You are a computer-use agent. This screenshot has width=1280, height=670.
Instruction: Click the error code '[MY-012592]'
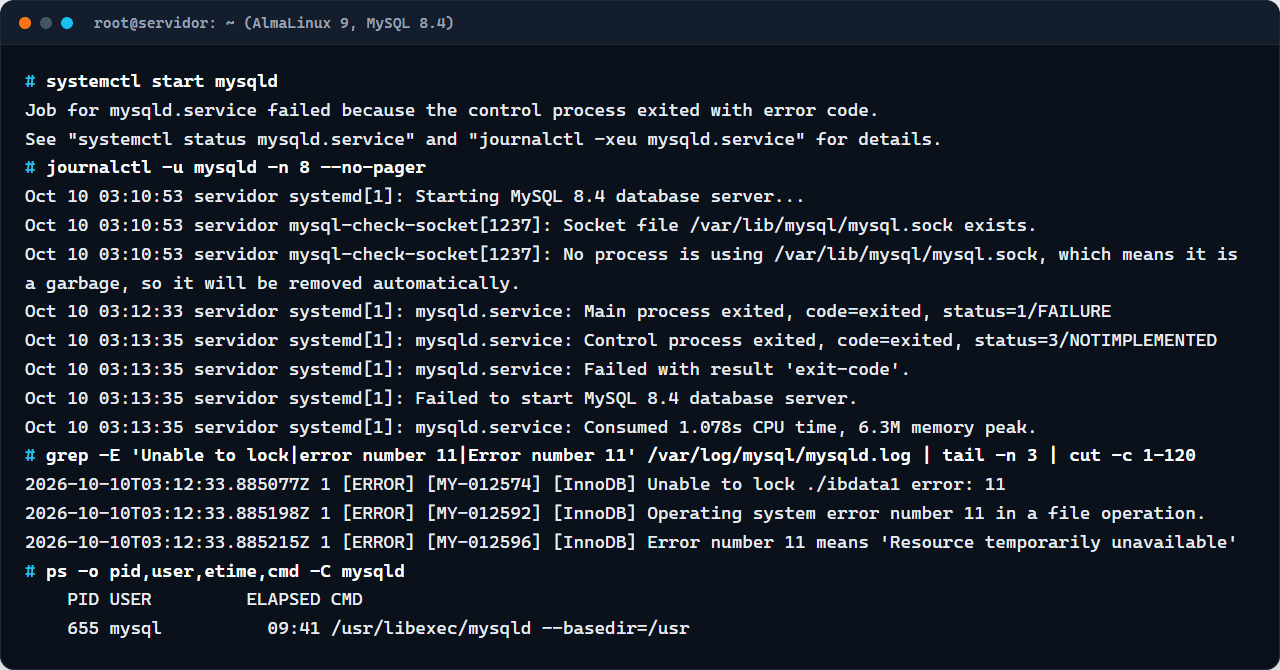[484, 515]
